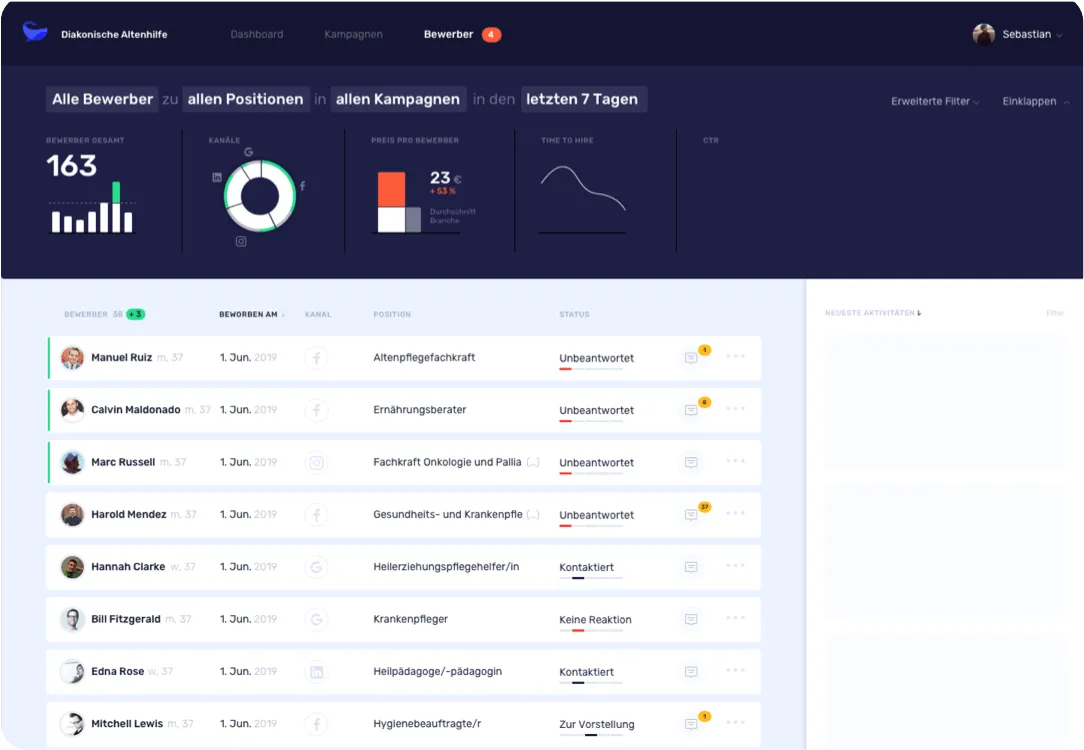Click the LinkedIn channel icon for Edna Rose
The width and height of the screenshot is (1084, 750).
pos(316,671)
